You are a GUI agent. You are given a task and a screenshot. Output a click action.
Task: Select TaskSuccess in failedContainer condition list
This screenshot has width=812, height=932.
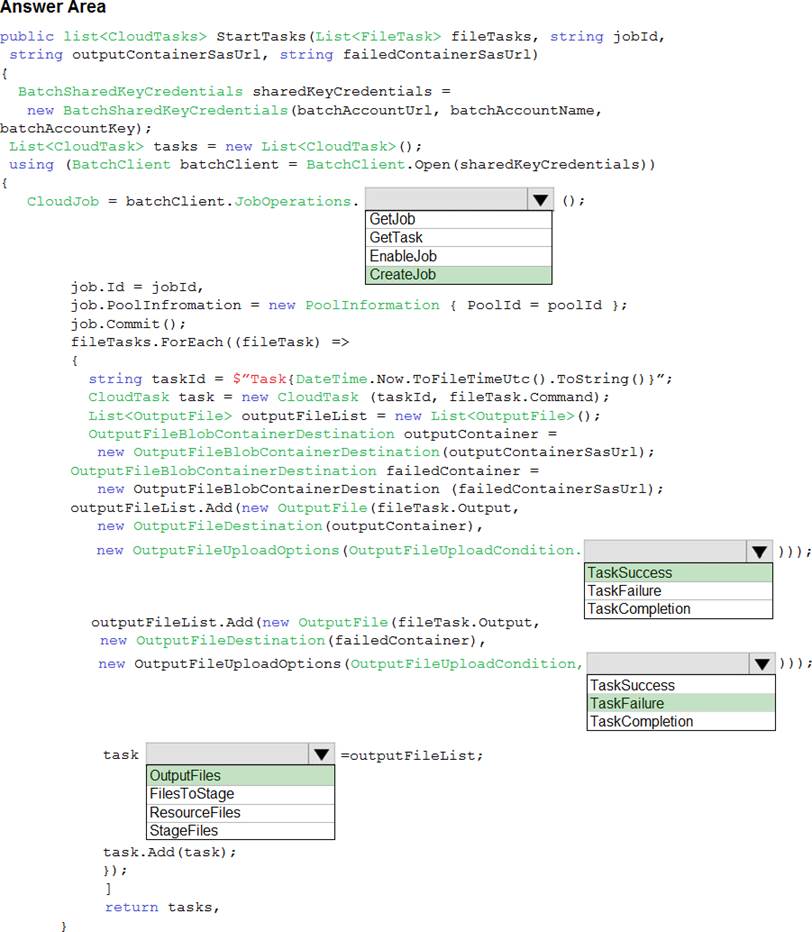click(681, 685)
